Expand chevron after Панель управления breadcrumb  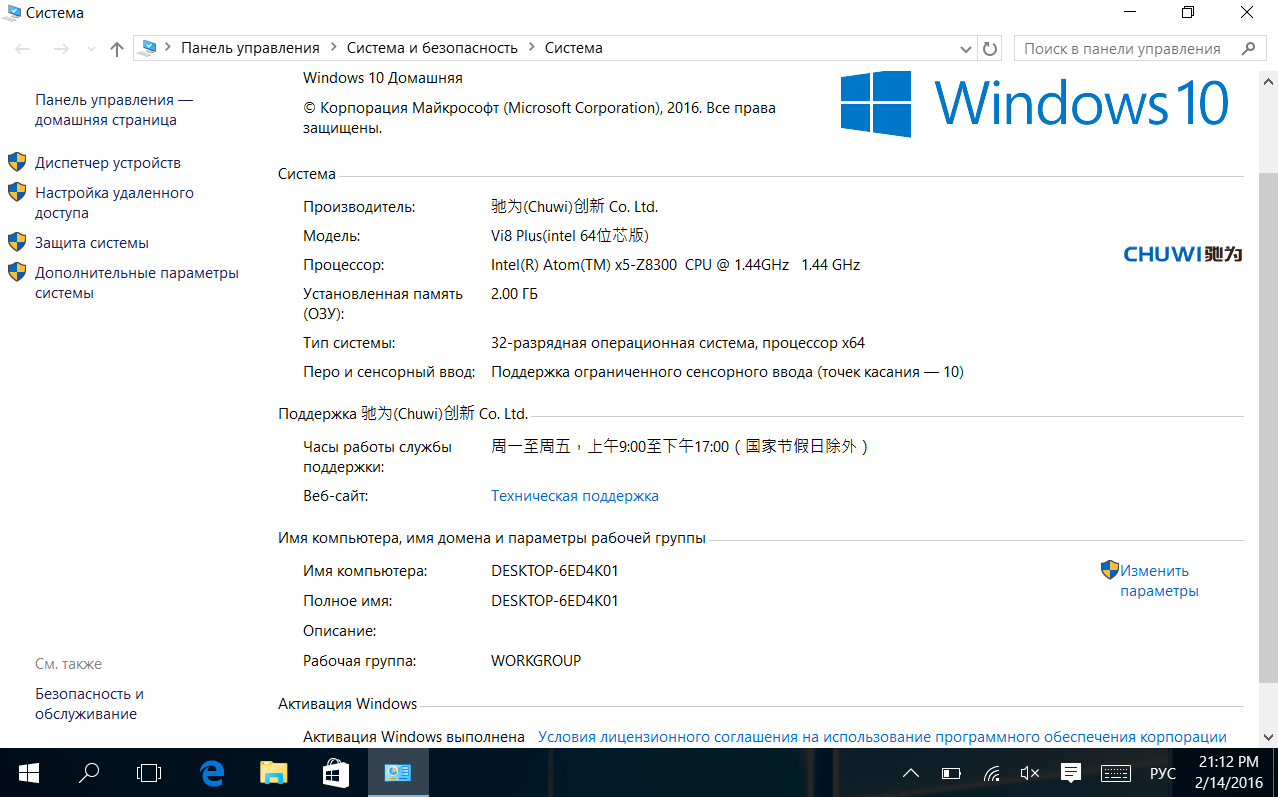pyautogui.click(x=333, y=48)
